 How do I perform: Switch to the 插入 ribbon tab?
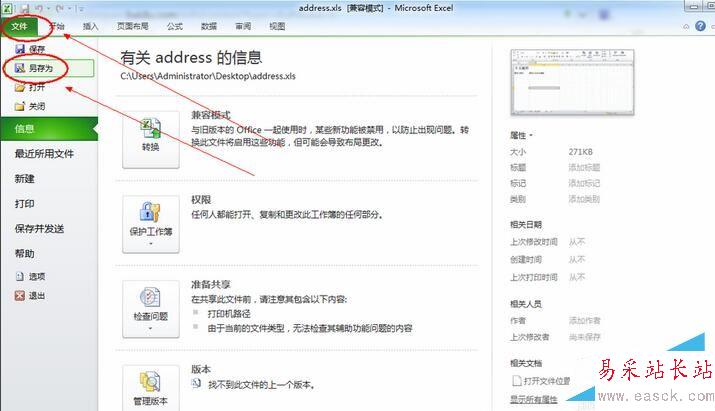coord(90,26)
